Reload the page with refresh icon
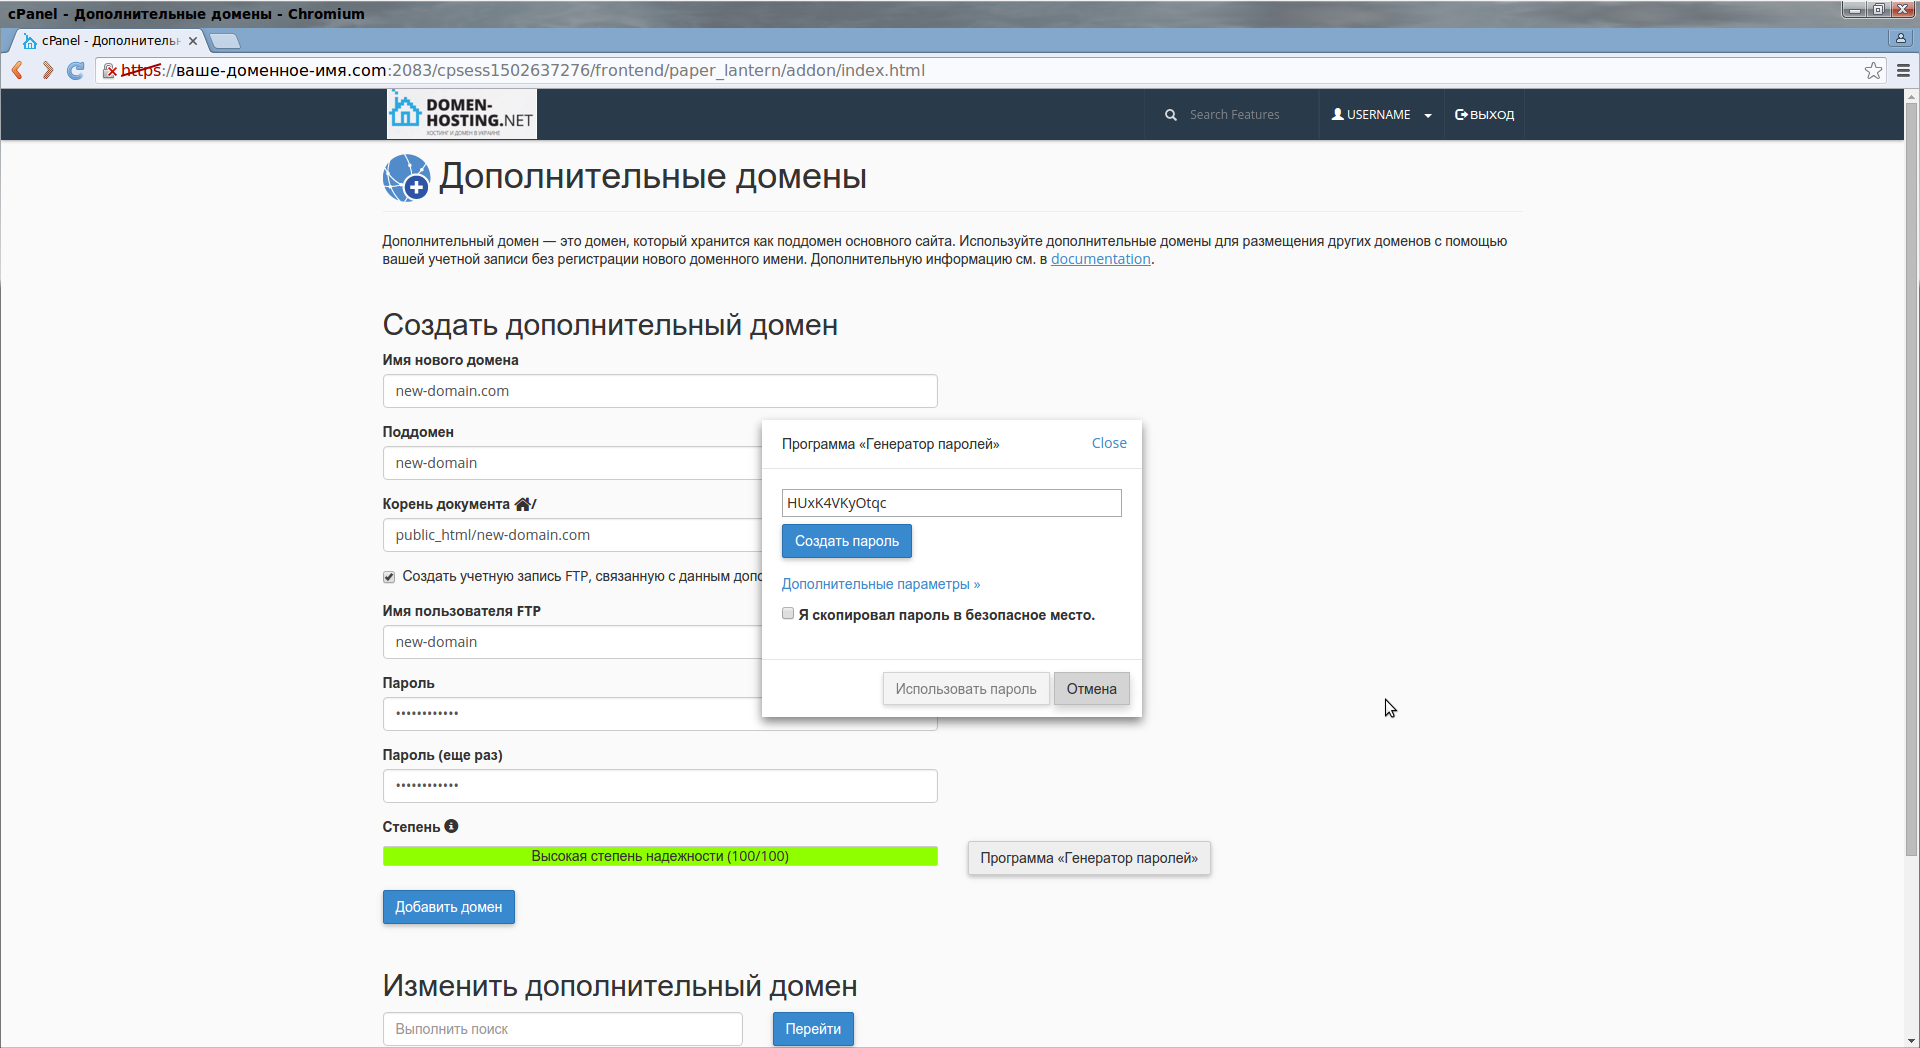Viewport: 1920px width, 1048px height. click(76, 70)
